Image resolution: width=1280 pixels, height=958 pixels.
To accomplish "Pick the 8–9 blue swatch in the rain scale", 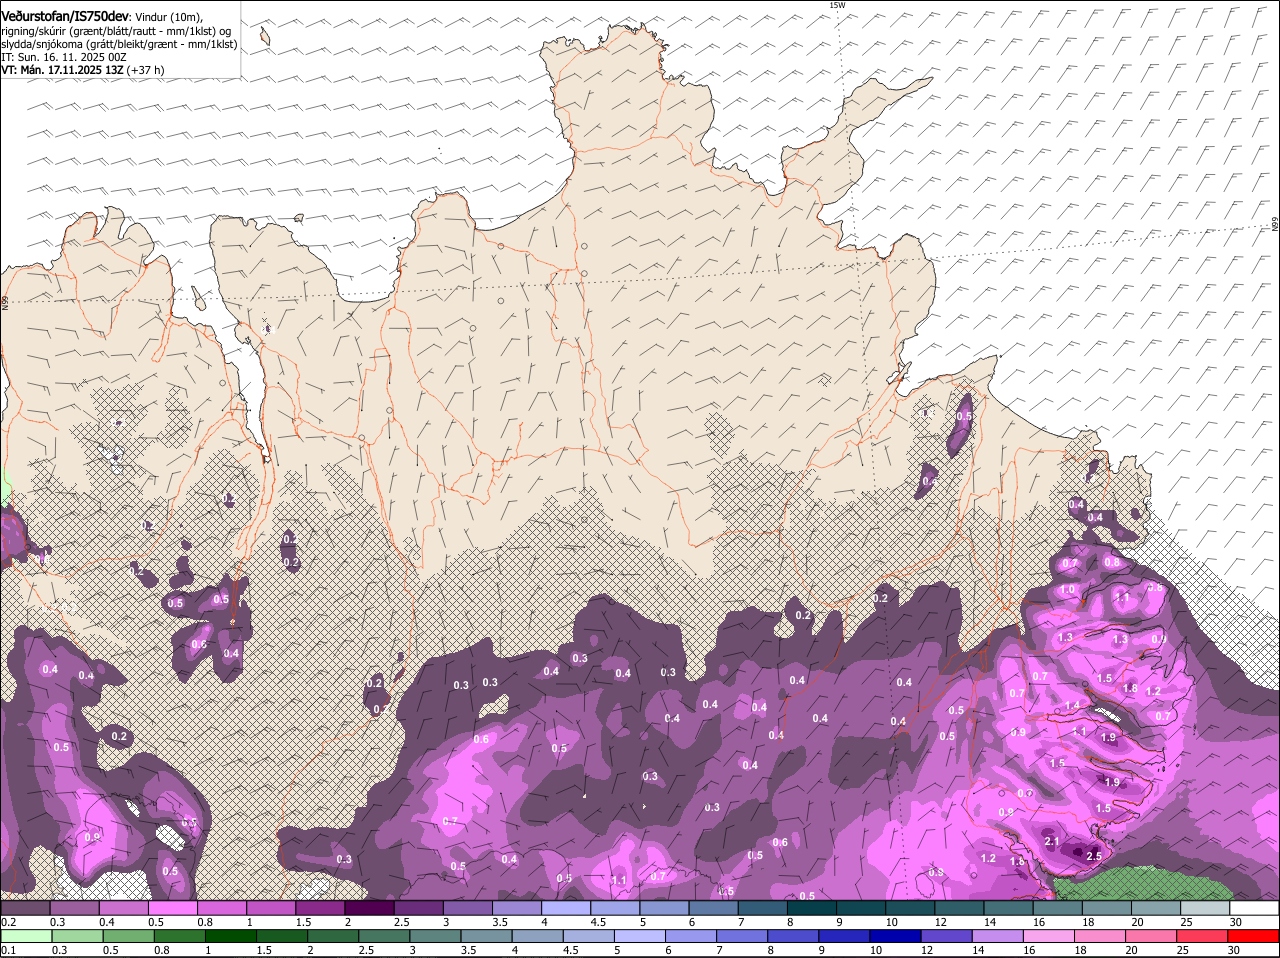I will tap(795, 936).
